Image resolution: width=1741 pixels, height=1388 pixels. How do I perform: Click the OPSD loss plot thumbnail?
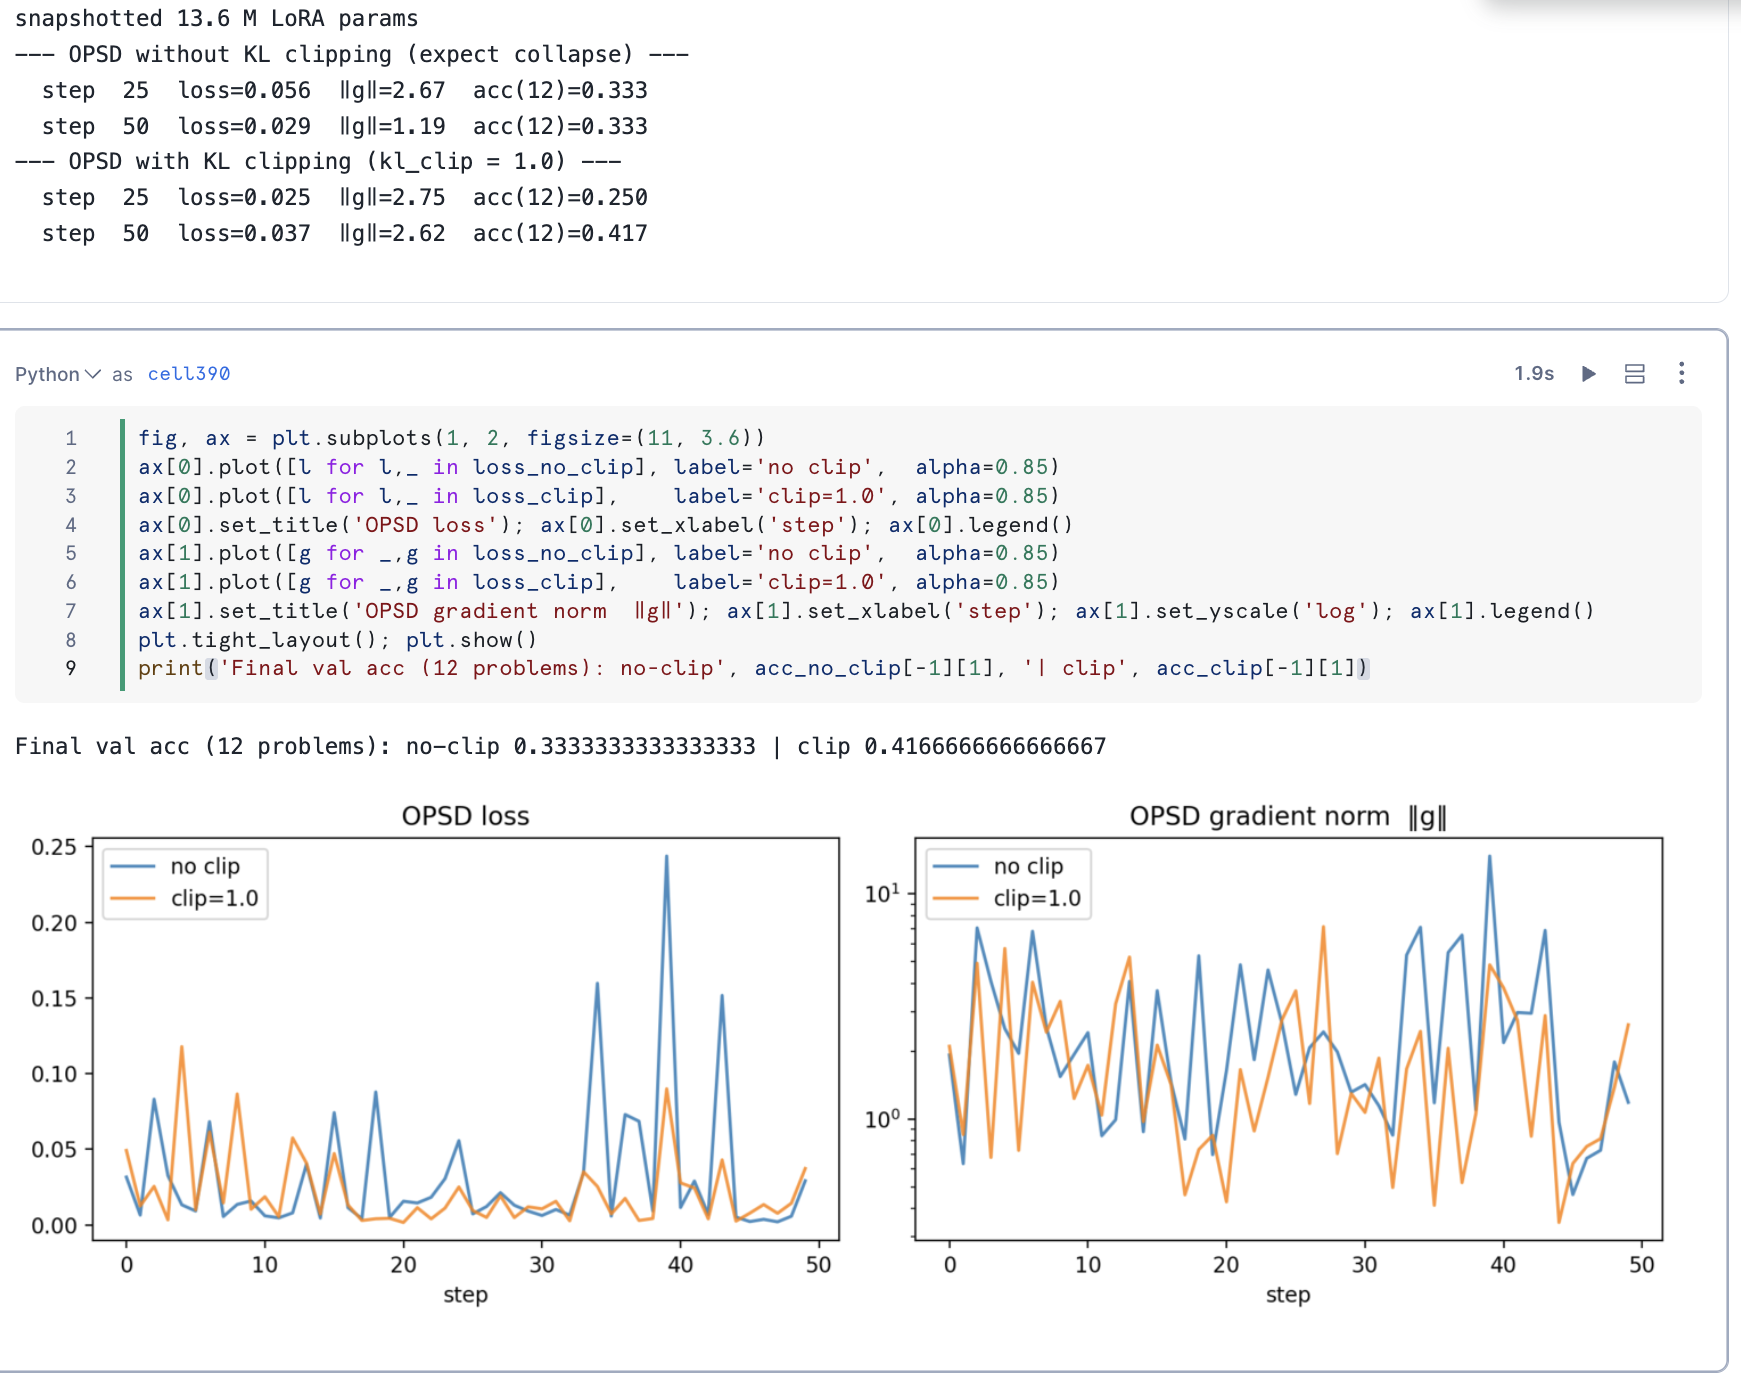coord(465,1039)
